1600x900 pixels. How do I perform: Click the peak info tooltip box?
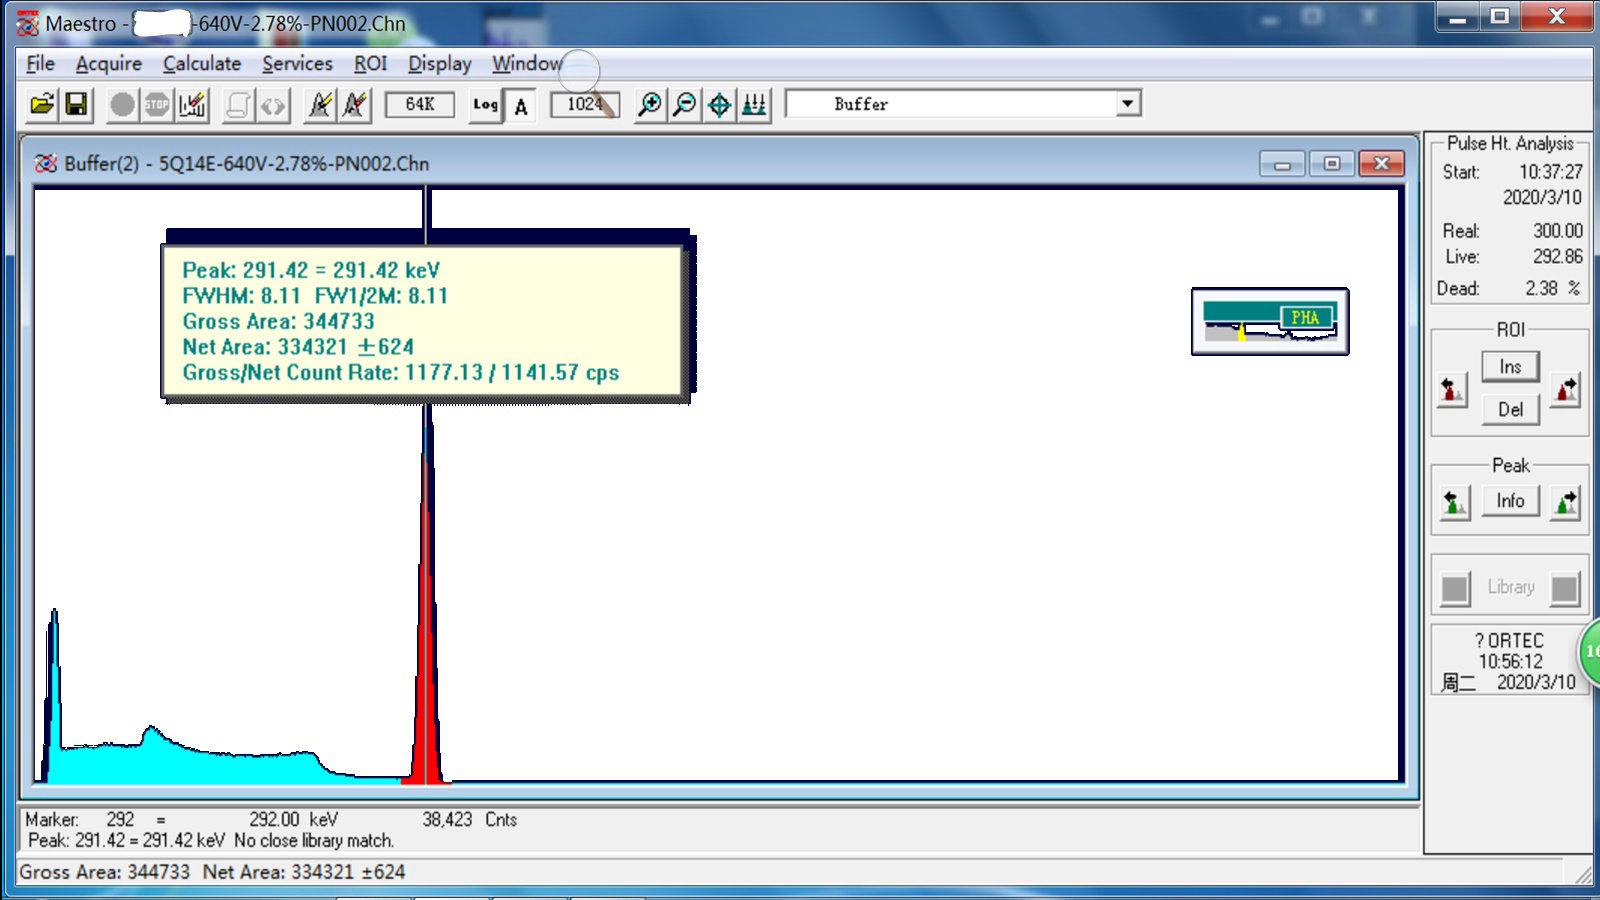[424, 322]
